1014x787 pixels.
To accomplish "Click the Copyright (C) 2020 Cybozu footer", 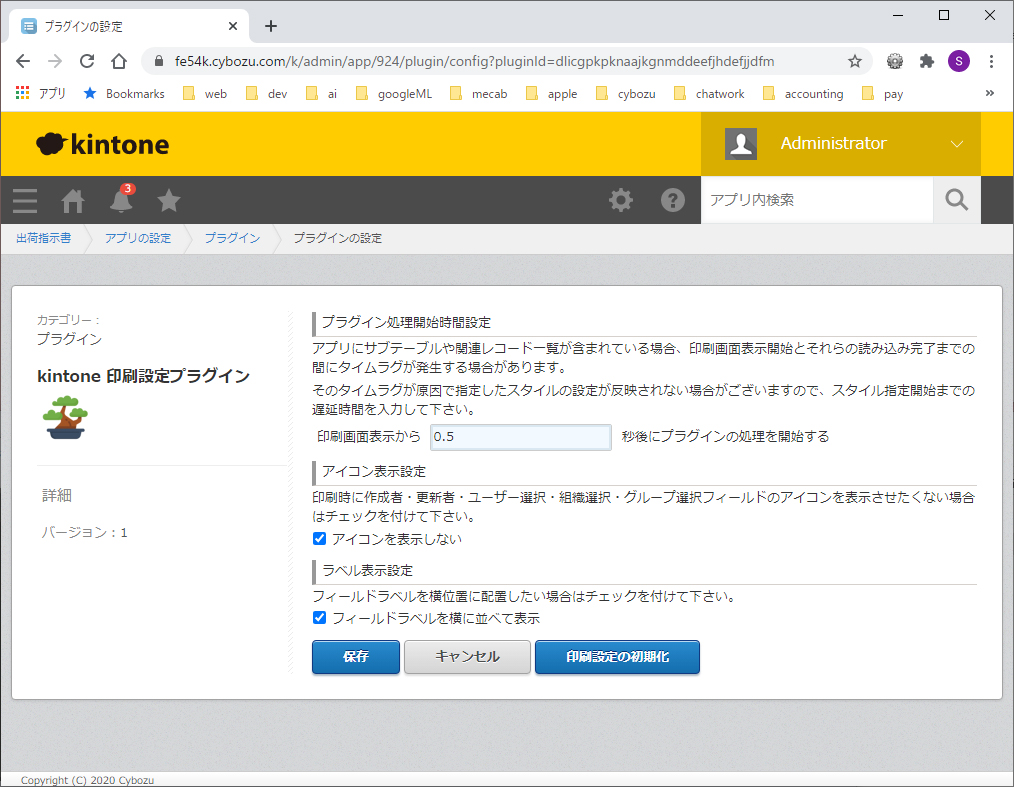I will click(87, 780).
